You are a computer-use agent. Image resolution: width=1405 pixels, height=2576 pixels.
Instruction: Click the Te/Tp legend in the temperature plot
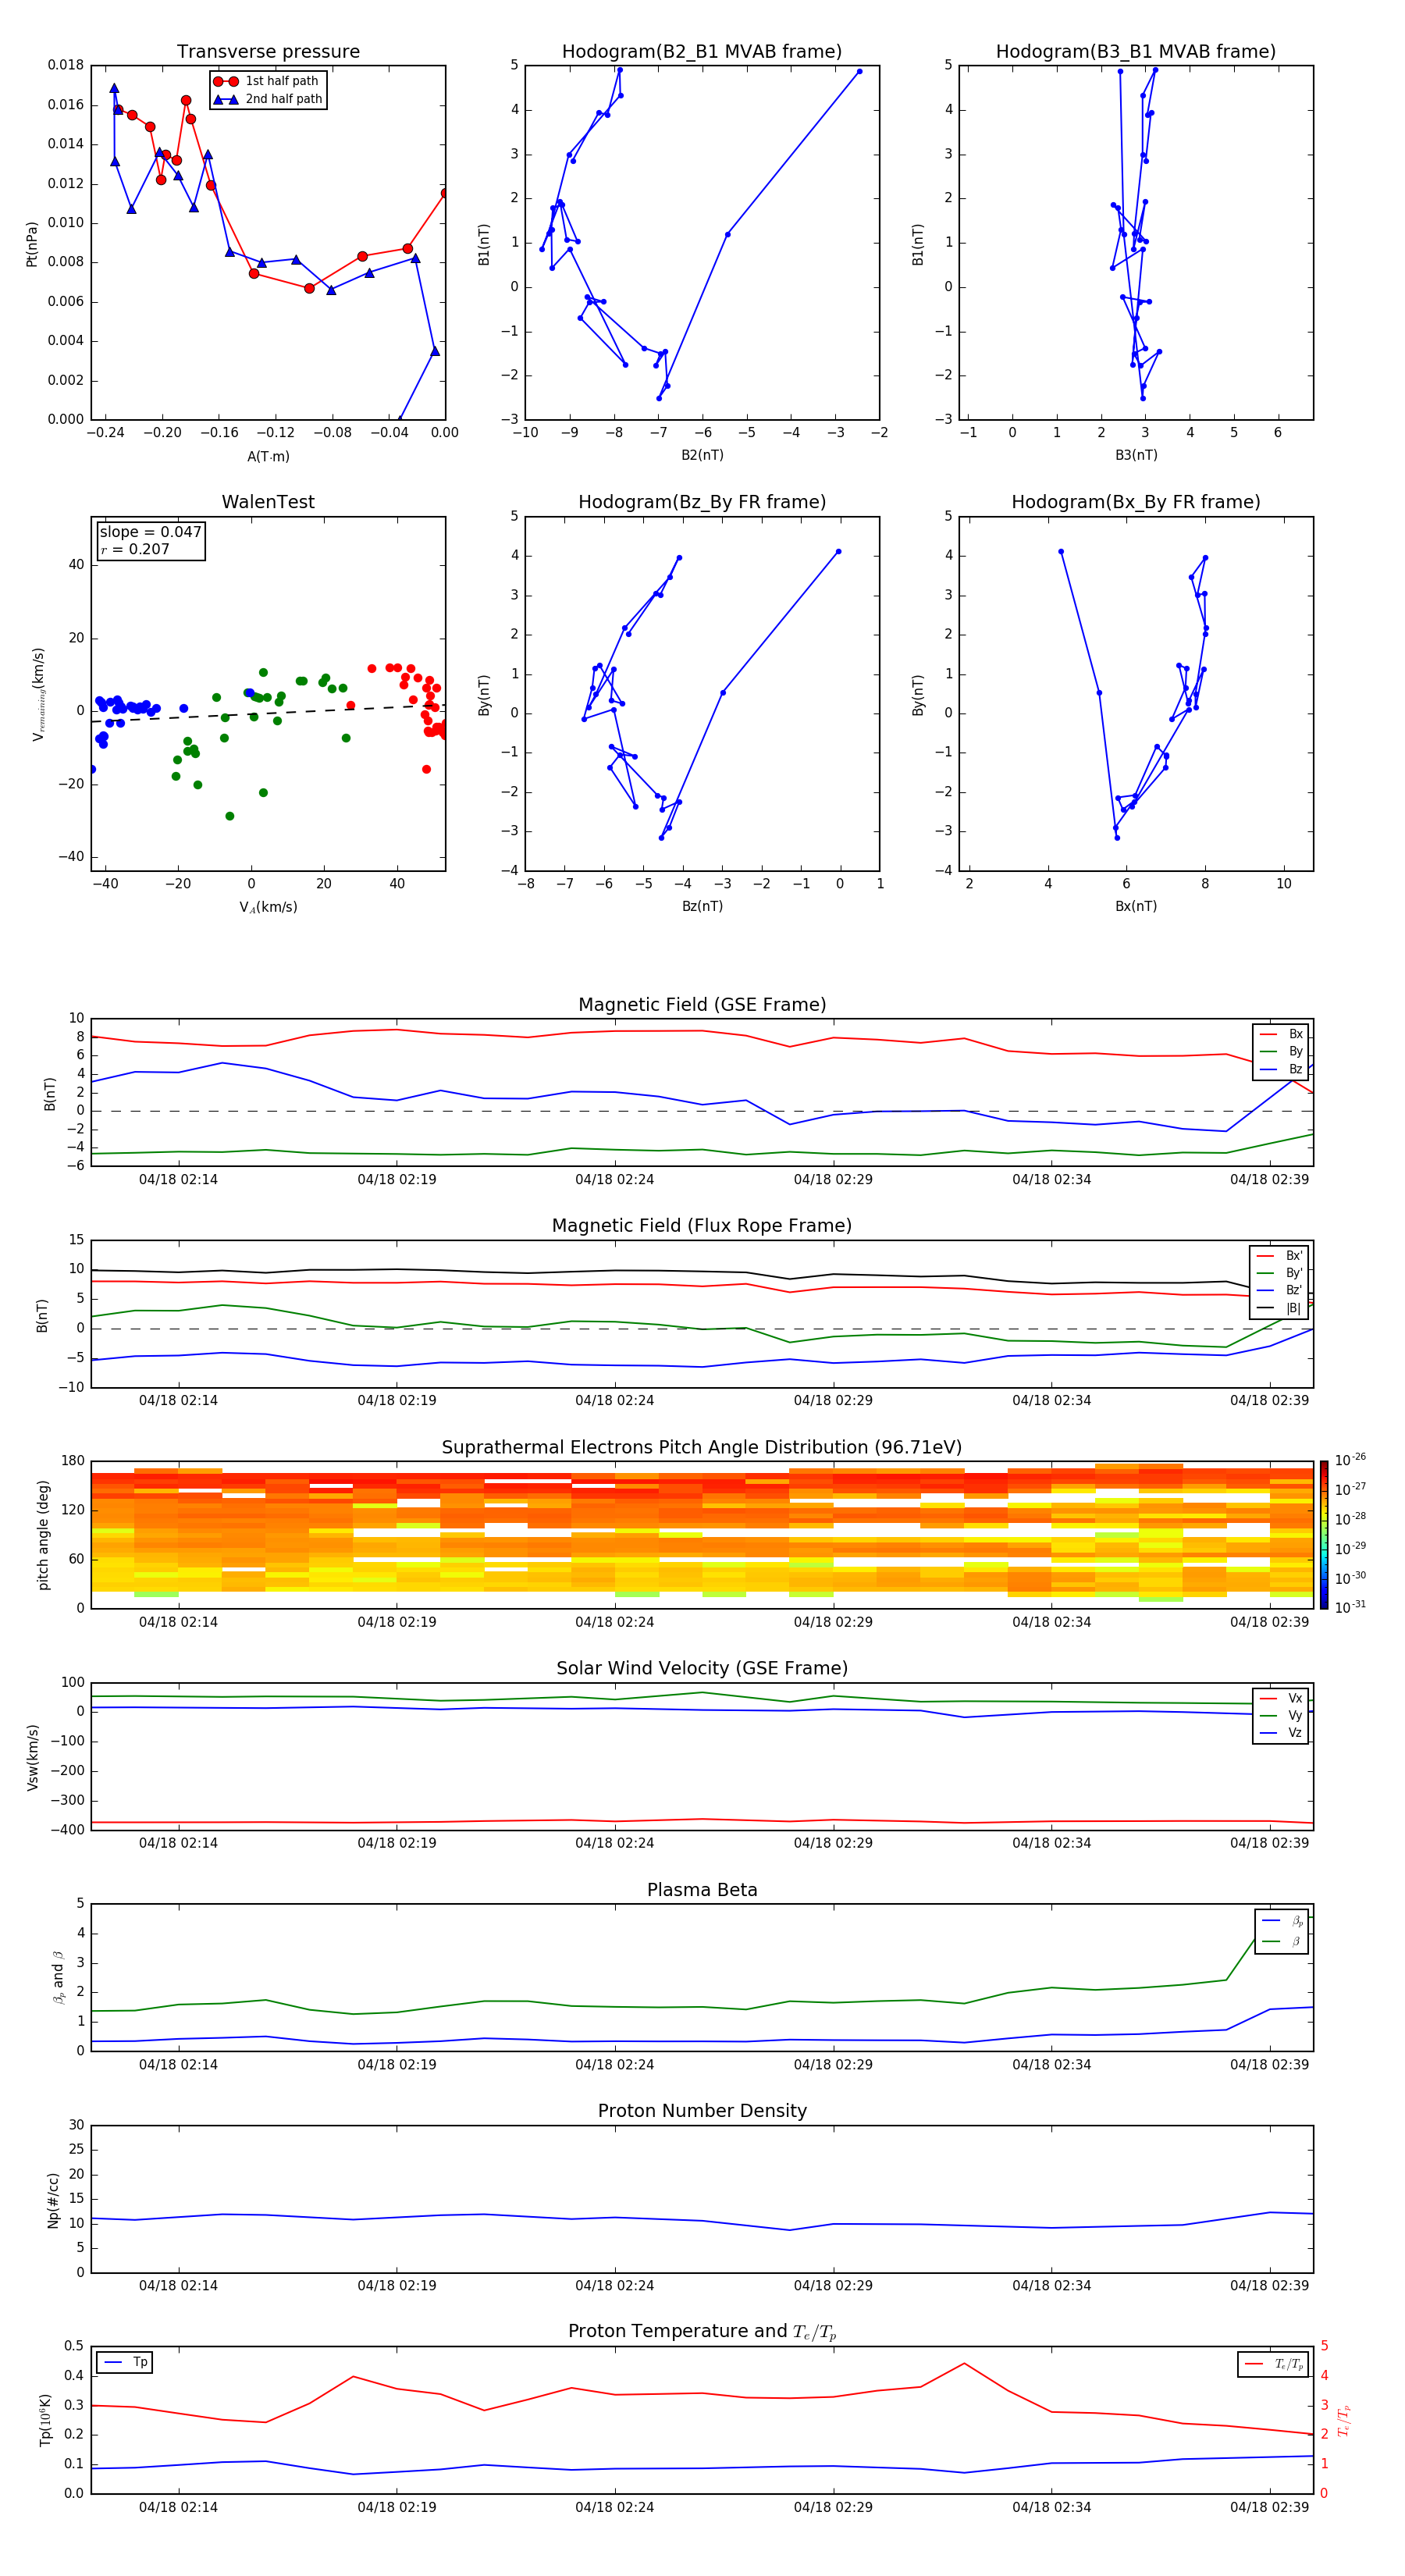pos(1272,2364)
